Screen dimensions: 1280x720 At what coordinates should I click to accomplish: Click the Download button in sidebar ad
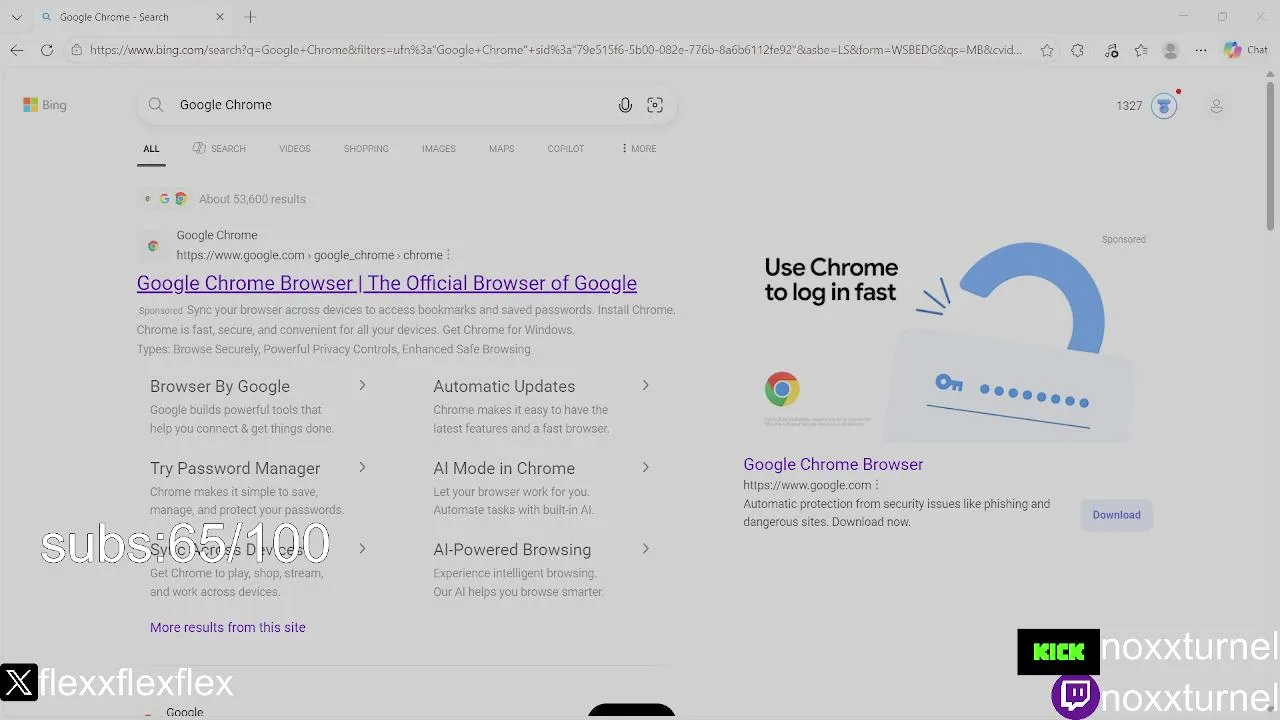[x=1116, y=515]
